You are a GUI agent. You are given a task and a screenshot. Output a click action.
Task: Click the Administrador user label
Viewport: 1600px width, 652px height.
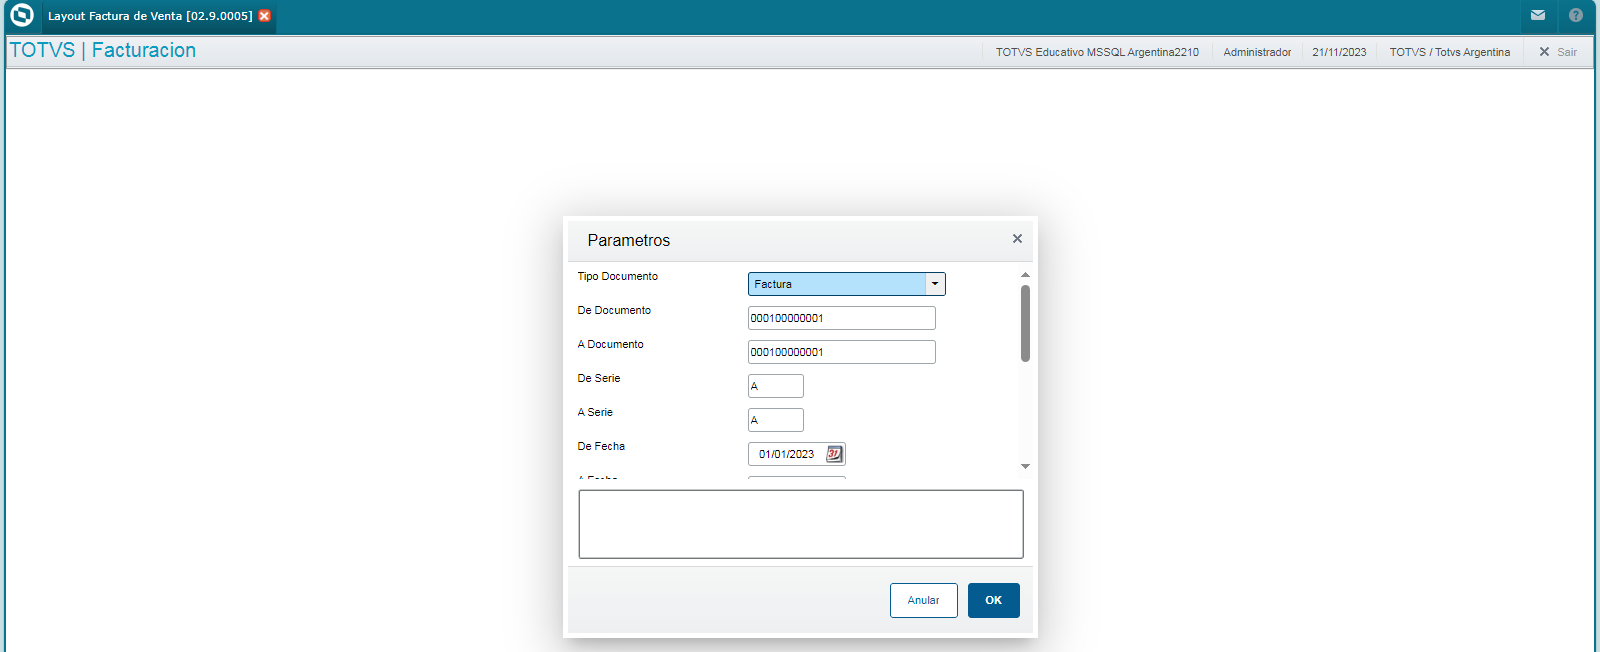[x=1257, y=52]
